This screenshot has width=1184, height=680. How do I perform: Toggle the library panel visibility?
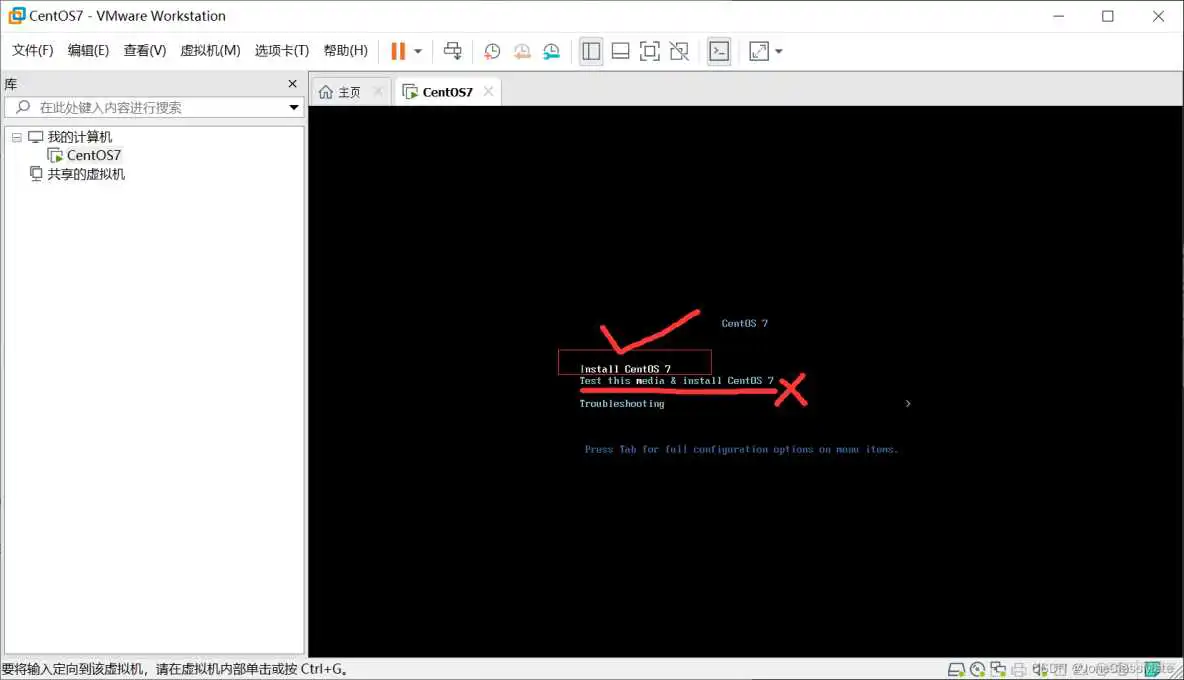coord(590,50)
